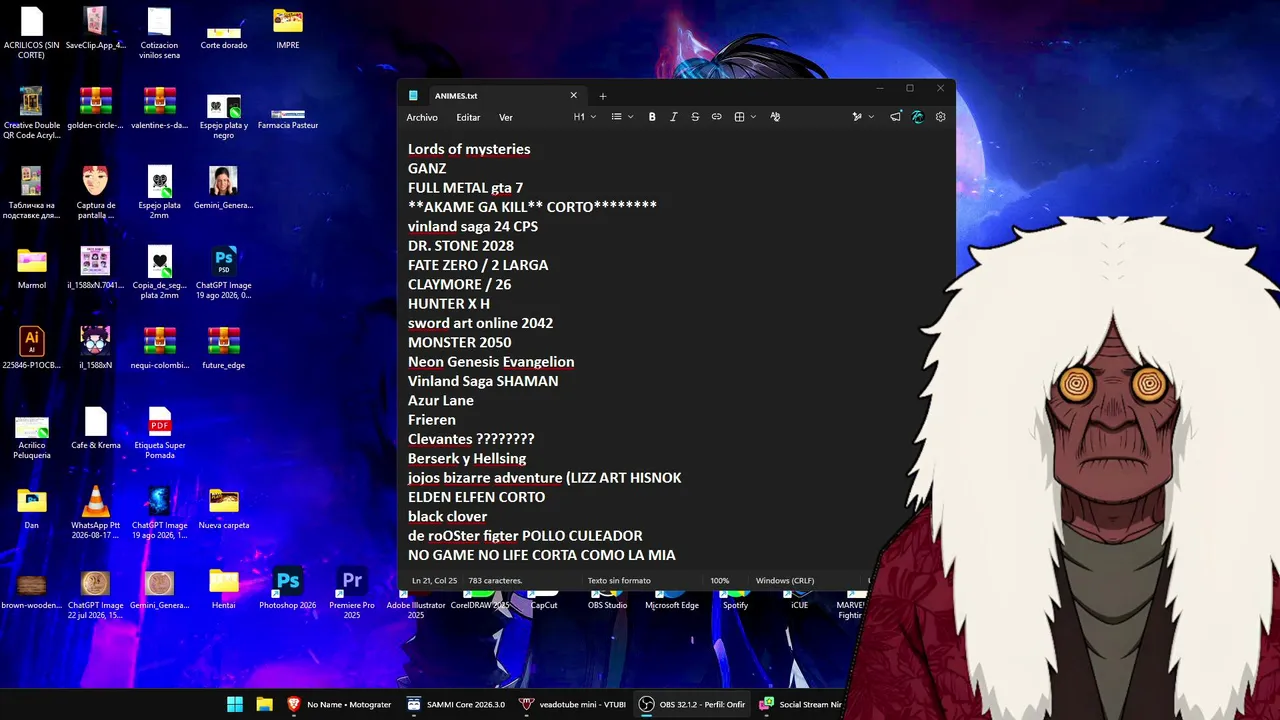1280x720 pixels.
Task: Click the line 'DR. STONE 2028'
Action: click(x=461, y=246)
